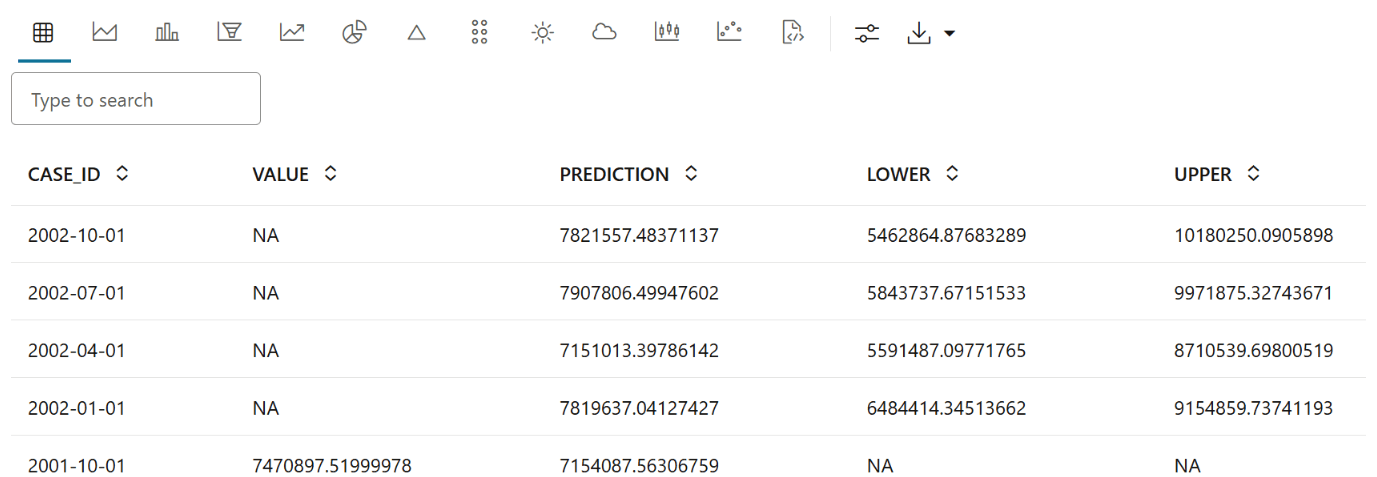This screenshot has height=477, width=1377.
Task: Select the line chart icon
Action: (x=292, y=33)
